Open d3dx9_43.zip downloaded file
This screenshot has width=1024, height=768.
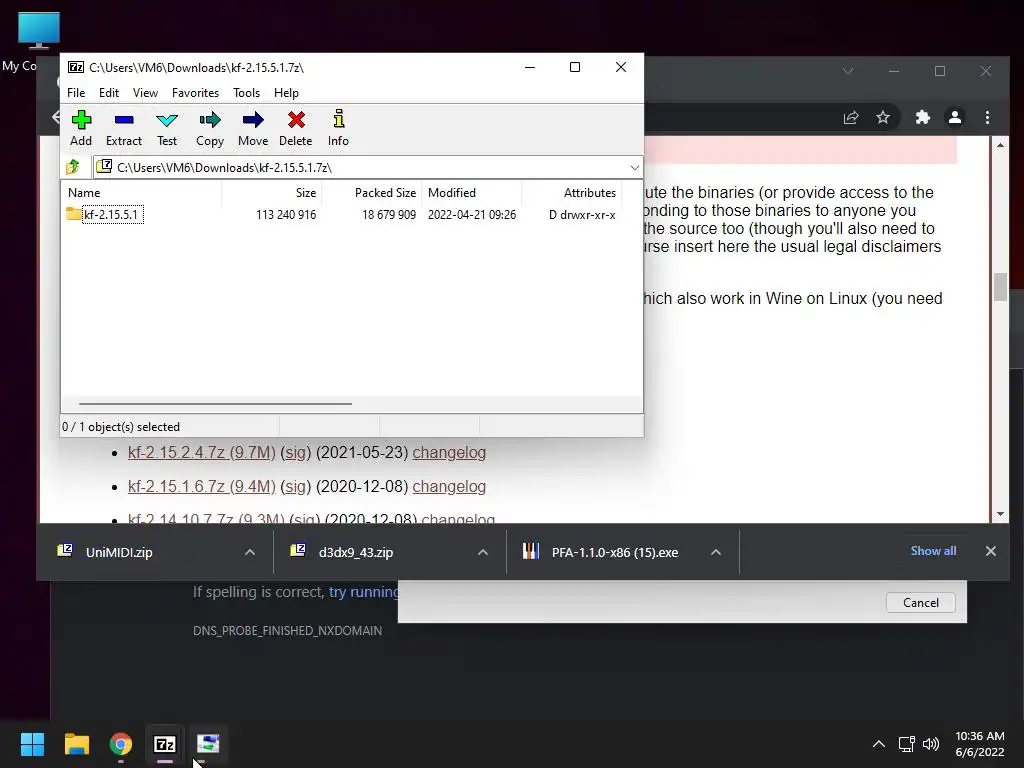[x=356, y=552]
